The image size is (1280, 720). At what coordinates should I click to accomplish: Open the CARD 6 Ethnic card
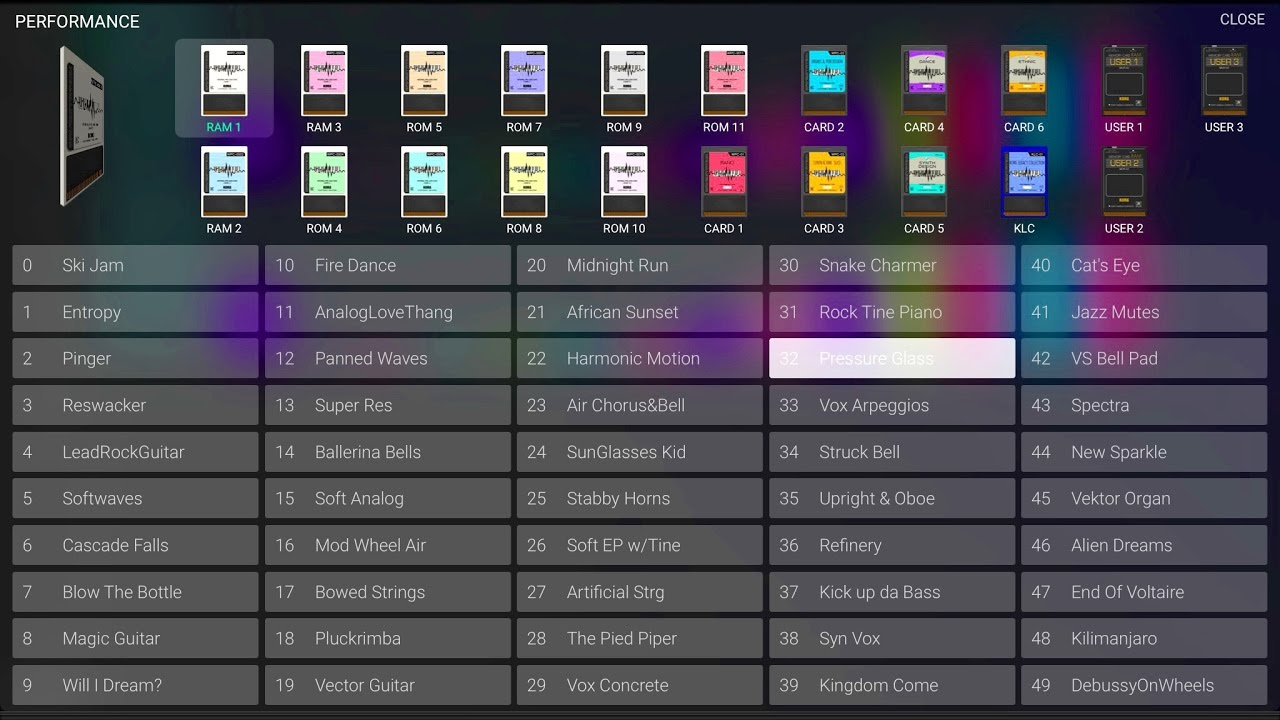tap(1024, 81)
